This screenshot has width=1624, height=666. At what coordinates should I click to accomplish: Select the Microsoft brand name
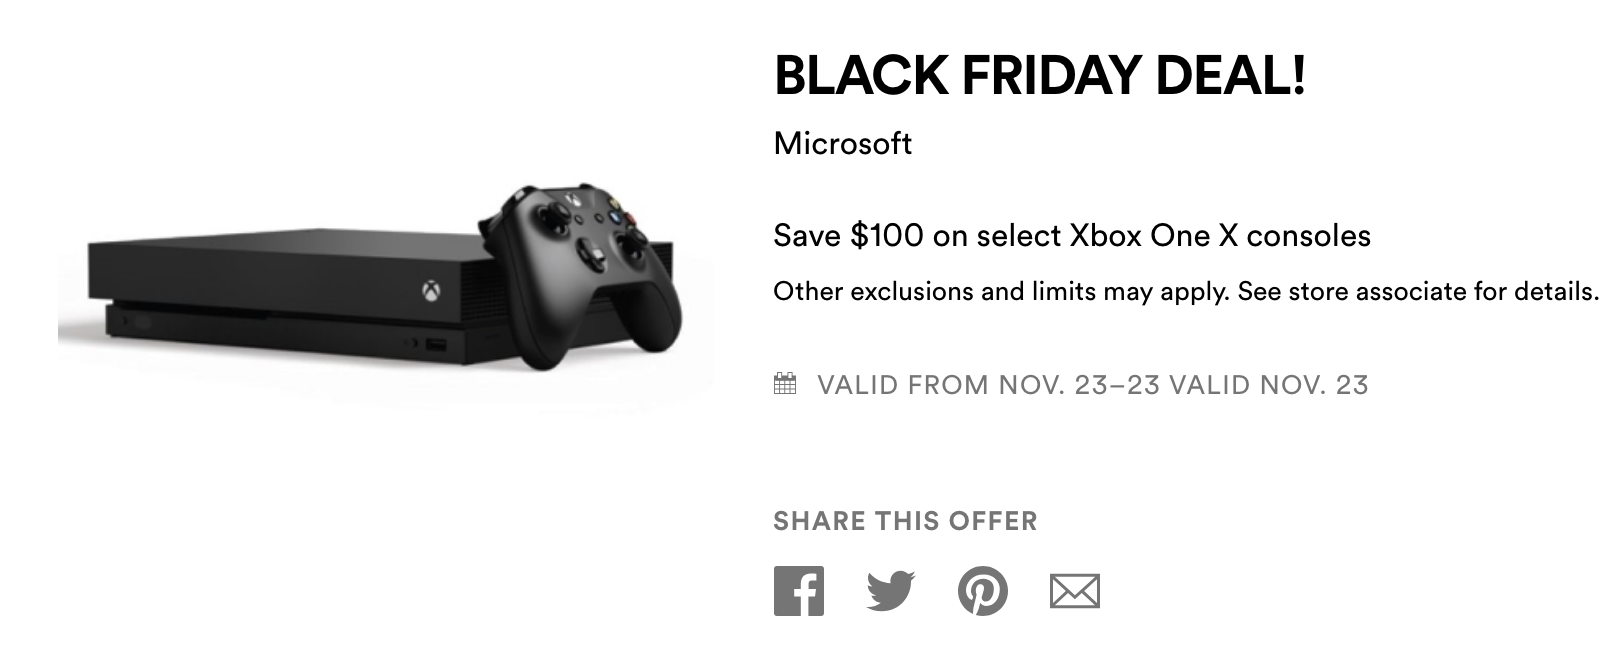click(x=842, y=144)
